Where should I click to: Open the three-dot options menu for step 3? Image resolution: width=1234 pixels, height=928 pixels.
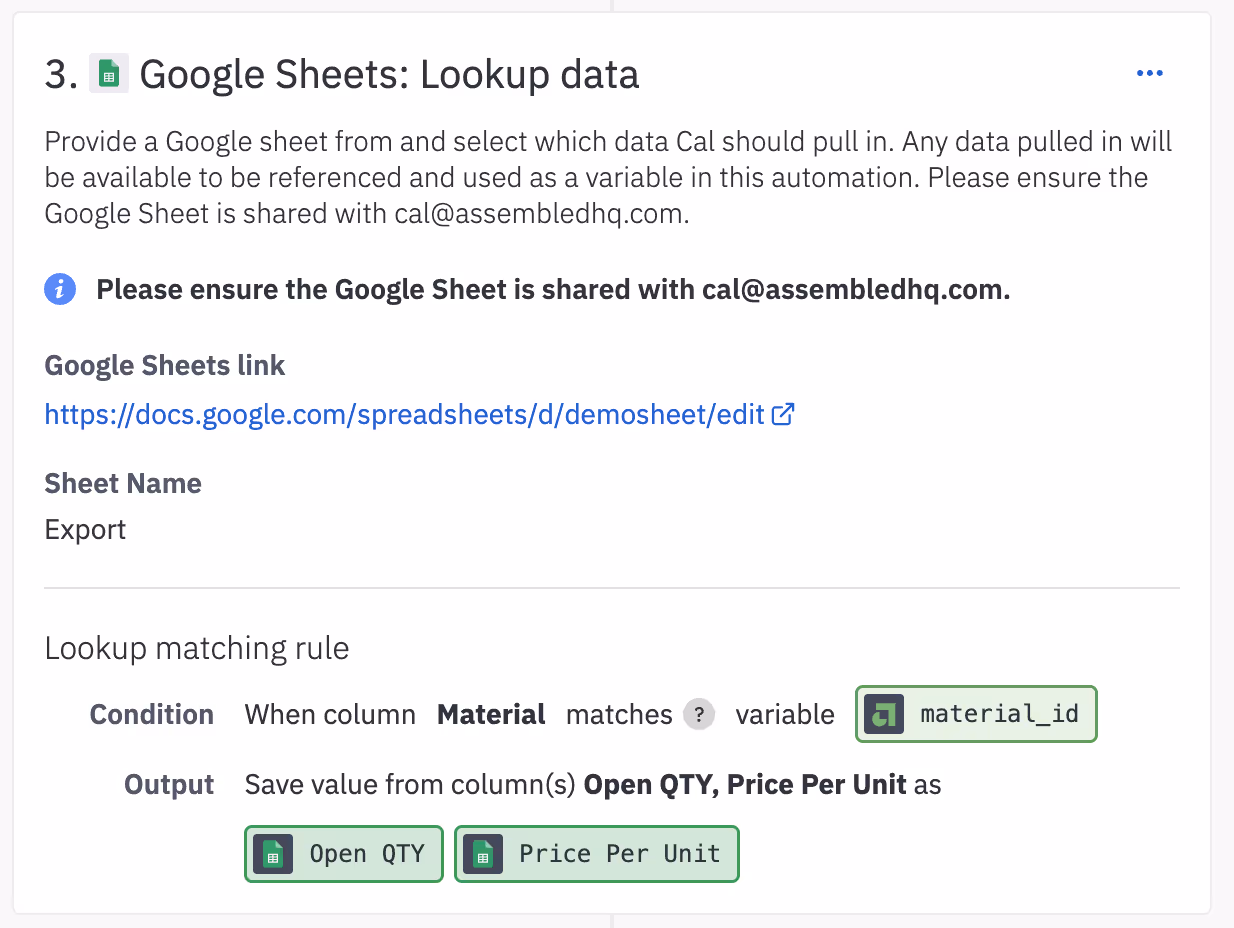(1150, 74)
